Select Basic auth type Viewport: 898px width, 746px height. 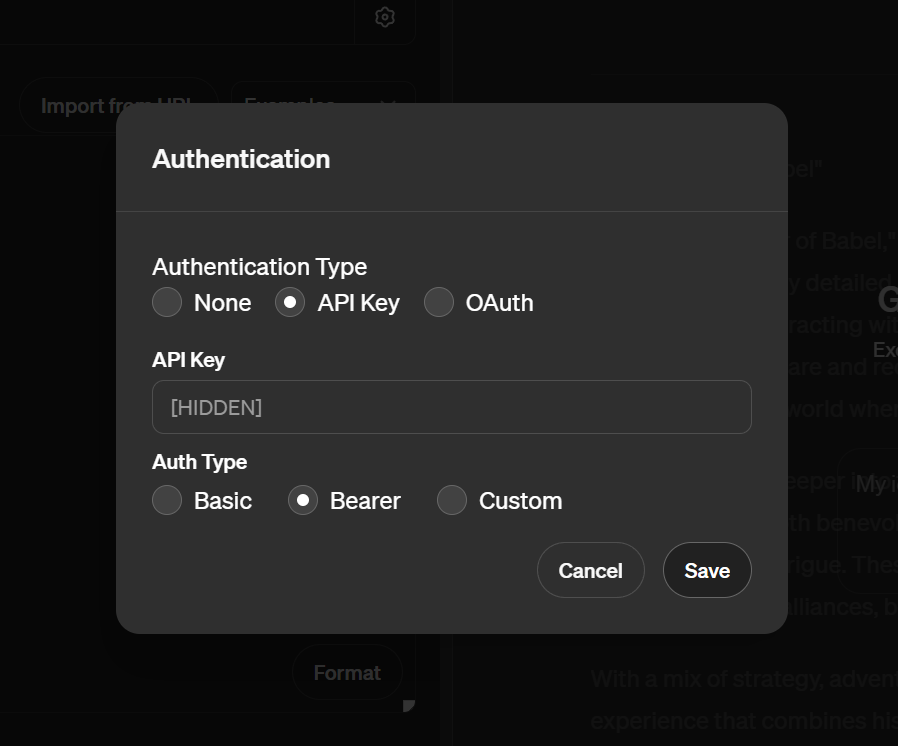coord(167,500)
